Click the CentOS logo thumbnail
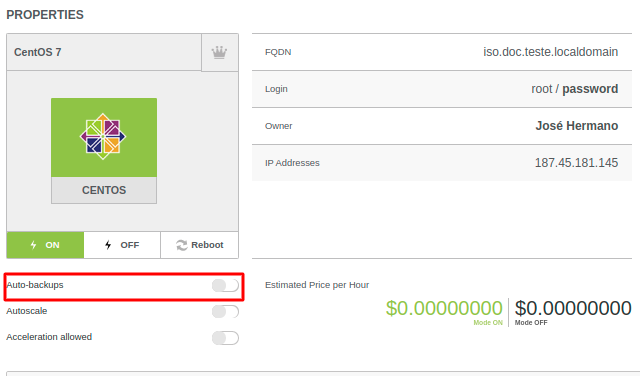Image resolution: width=640 pixels, height=376 pixels. coord(104,137)
